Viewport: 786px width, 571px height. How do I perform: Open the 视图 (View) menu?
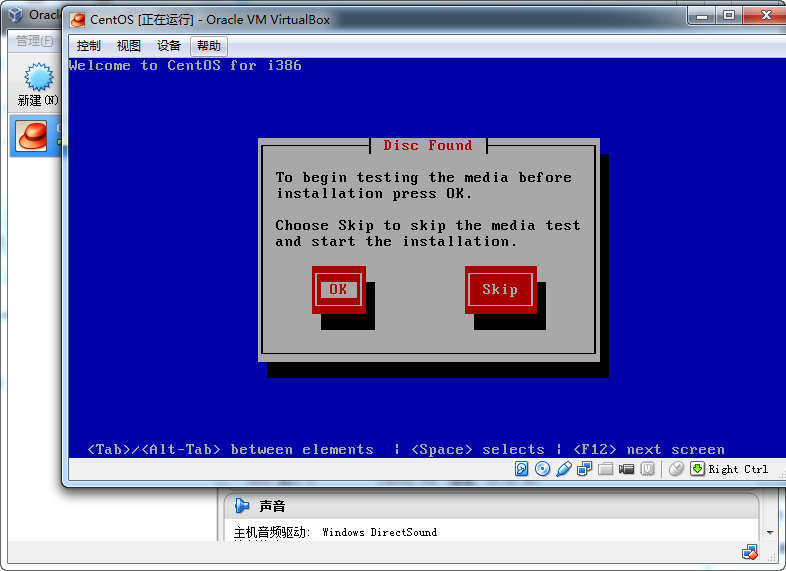click(x=129, y=46)
